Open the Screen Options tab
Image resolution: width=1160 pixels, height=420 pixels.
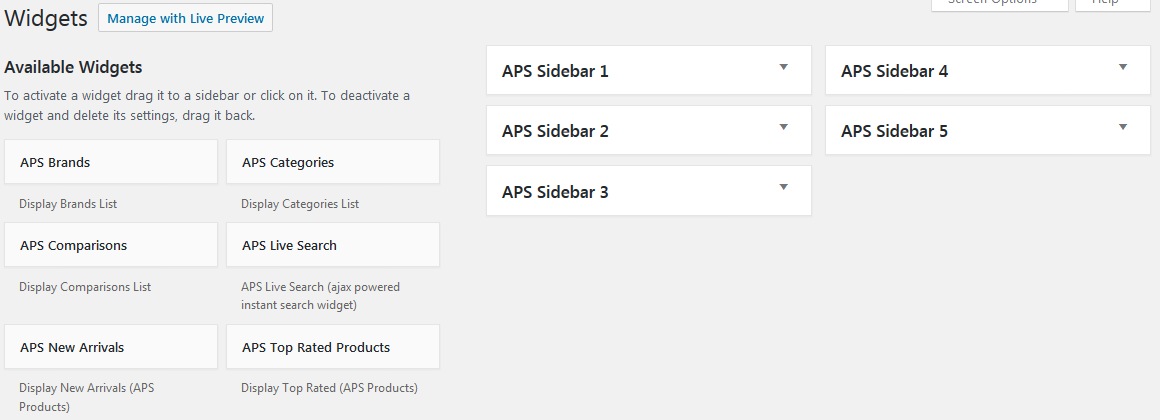click(x=999, y=4)
